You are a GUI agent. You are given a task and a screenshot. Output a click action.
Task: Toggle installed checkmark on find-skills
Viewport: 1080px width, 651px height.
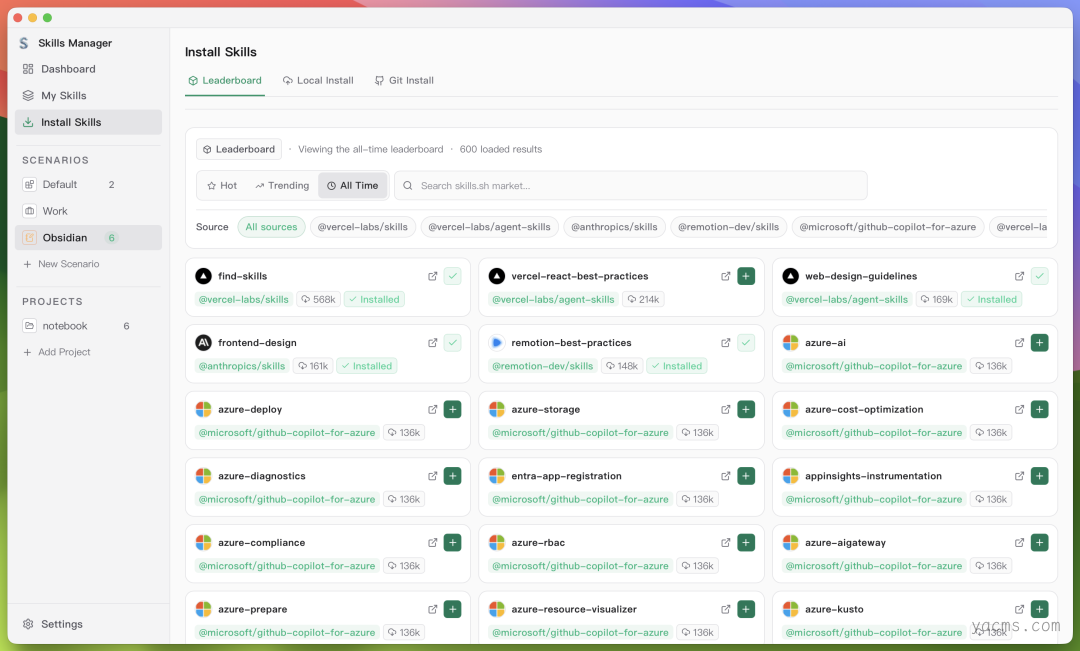453,276
